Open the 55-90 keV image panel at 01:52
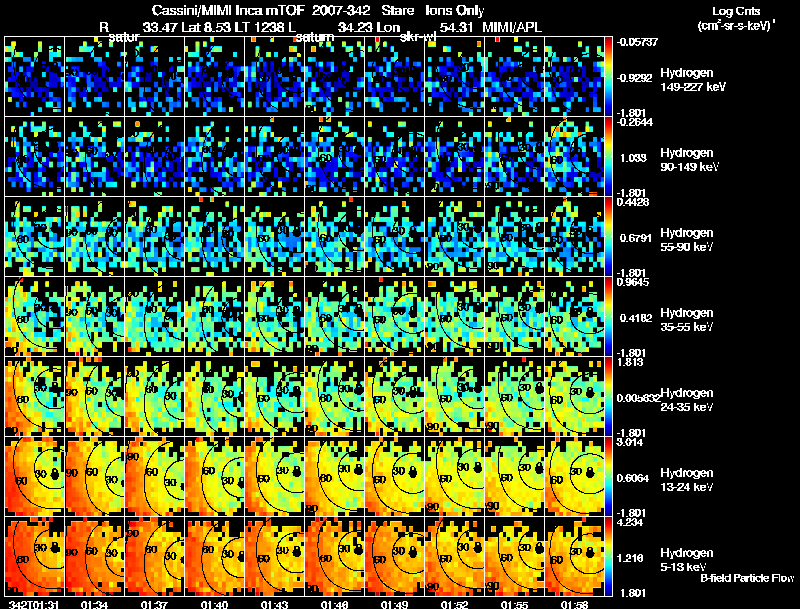 [455, 237]
